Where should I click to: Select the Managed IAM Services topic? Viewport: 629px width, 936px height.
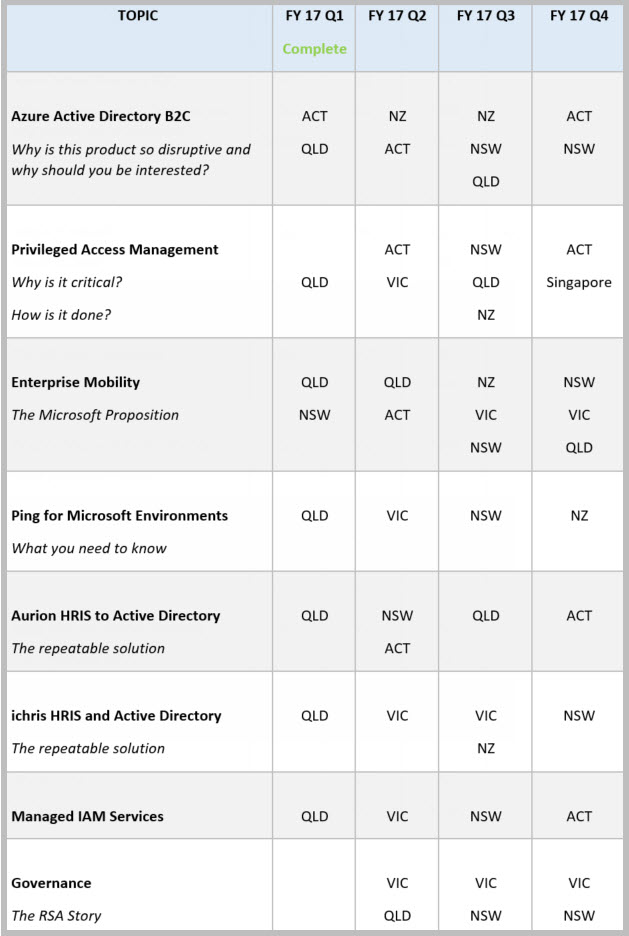click(87, 816)
